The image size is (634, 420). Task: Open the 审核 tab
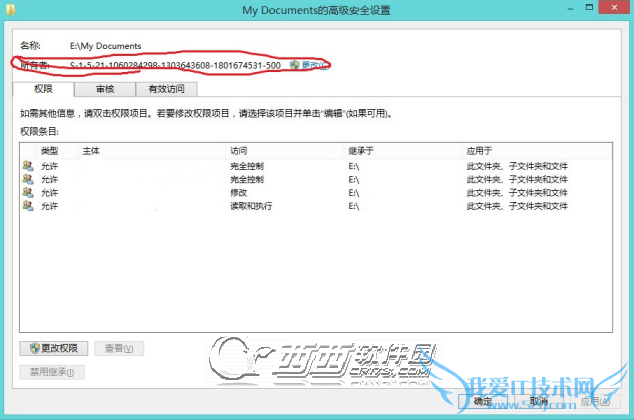pyautogui.click(x=105, y=89)
